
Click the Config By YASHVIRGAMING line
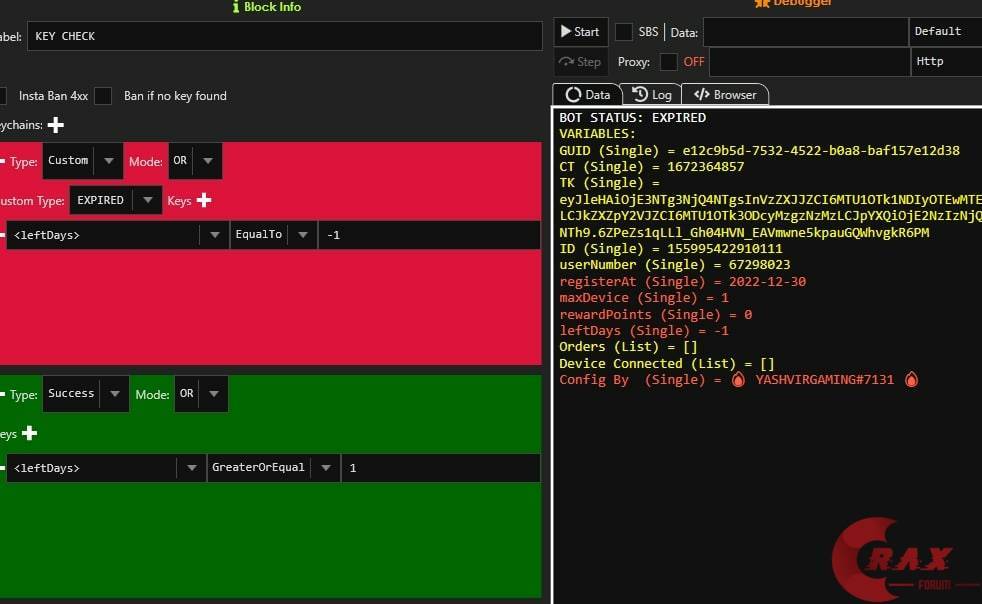pyautogui.click(x=739, y=380)
